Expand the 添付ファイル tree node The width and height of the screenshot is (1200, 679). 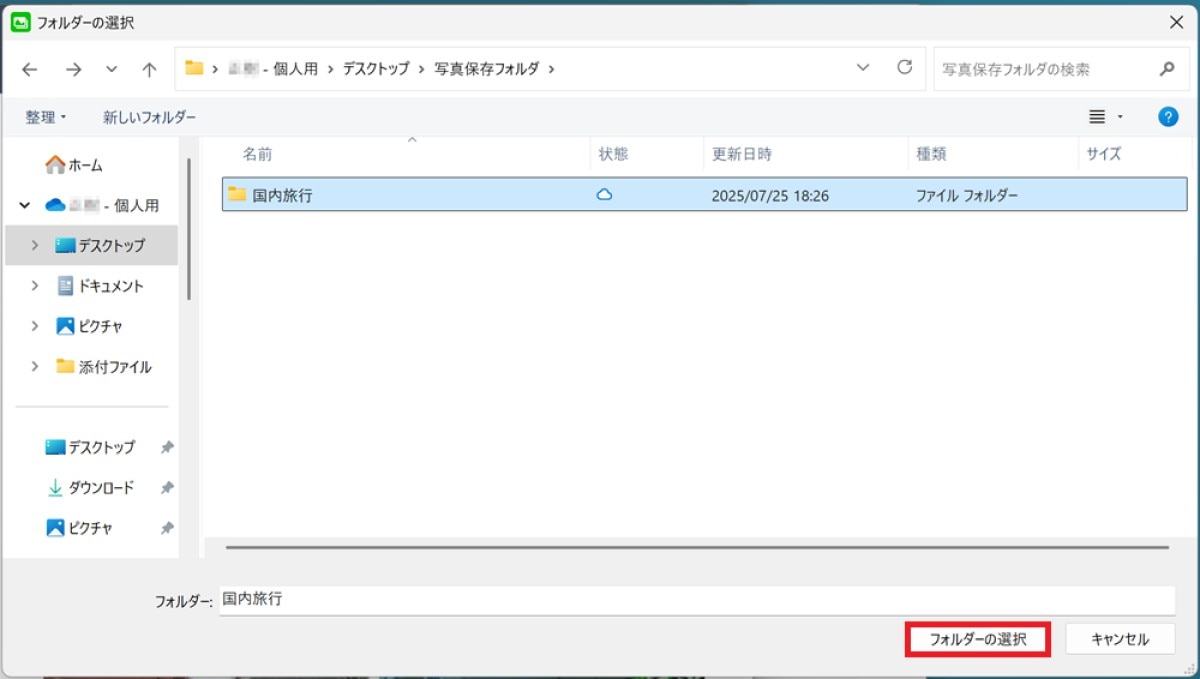pos(35,367)
